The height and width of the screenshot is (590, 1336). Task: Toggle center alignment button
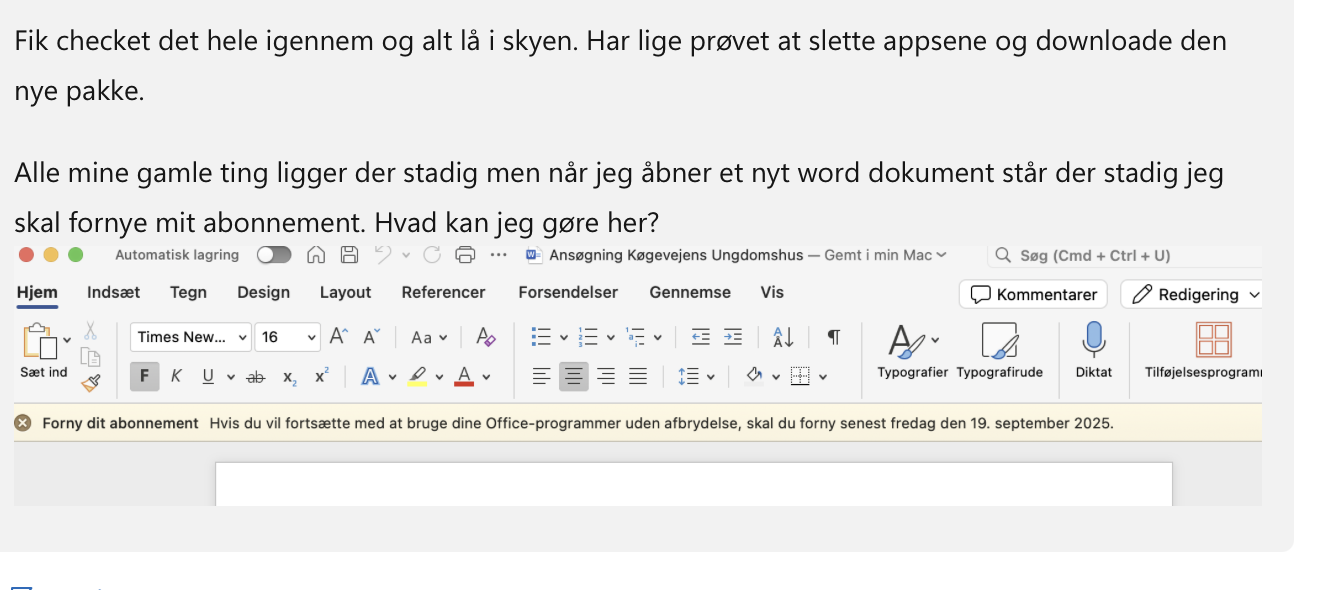[x=573, y=377]
